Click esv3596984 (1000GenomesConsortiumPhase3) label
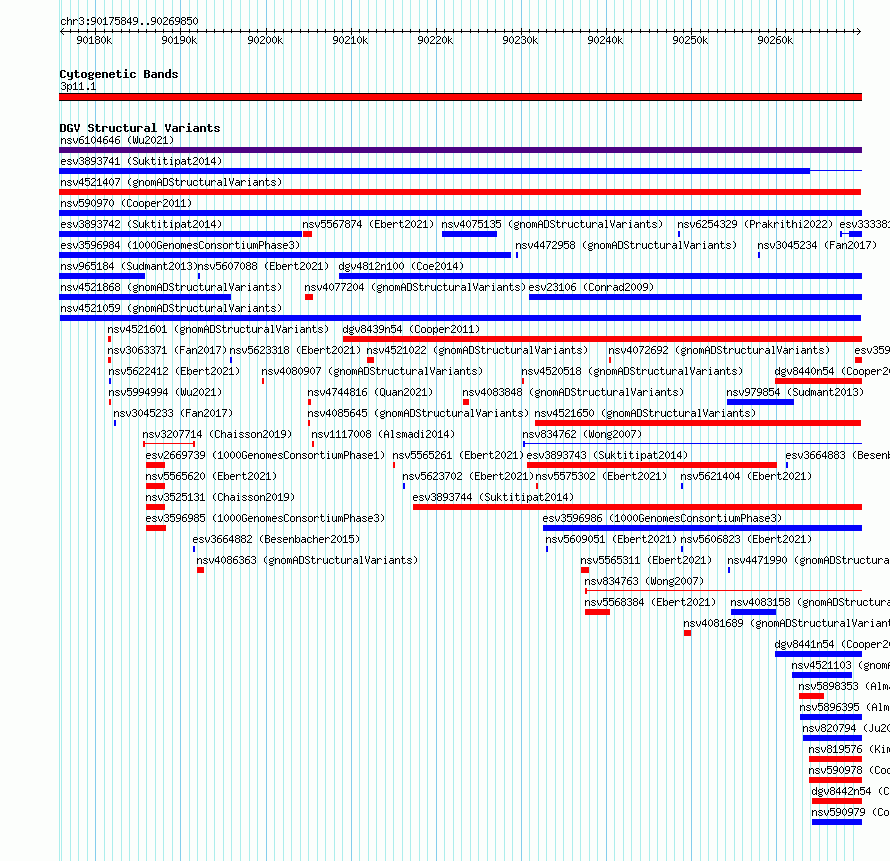 pyautogui.click(x=180, y=245)
